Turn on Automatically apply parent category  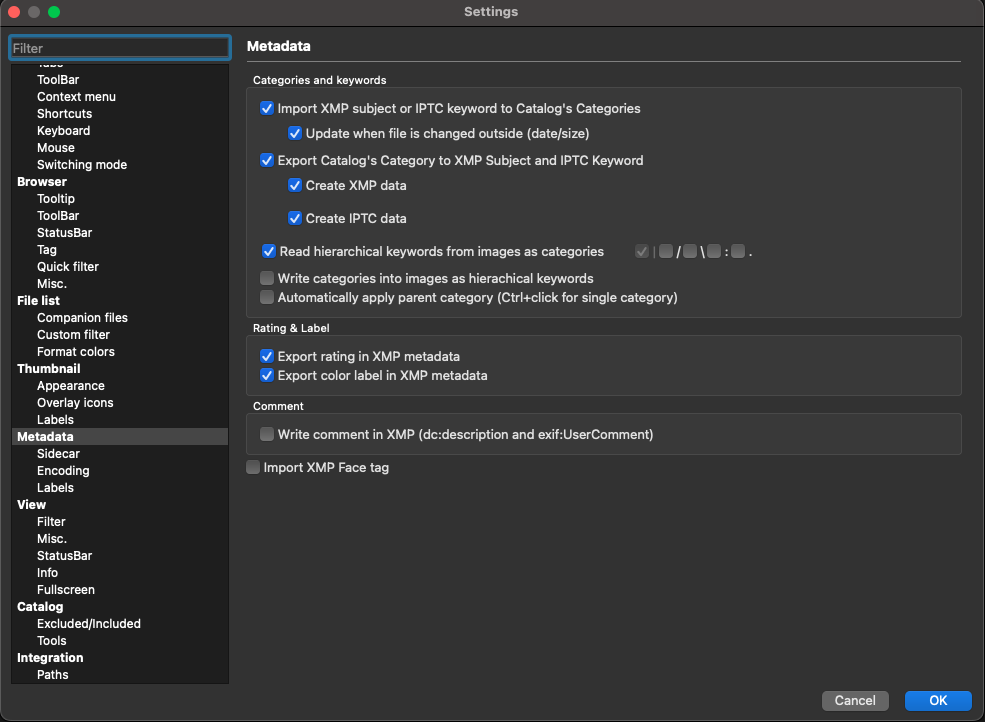point(267,297)
